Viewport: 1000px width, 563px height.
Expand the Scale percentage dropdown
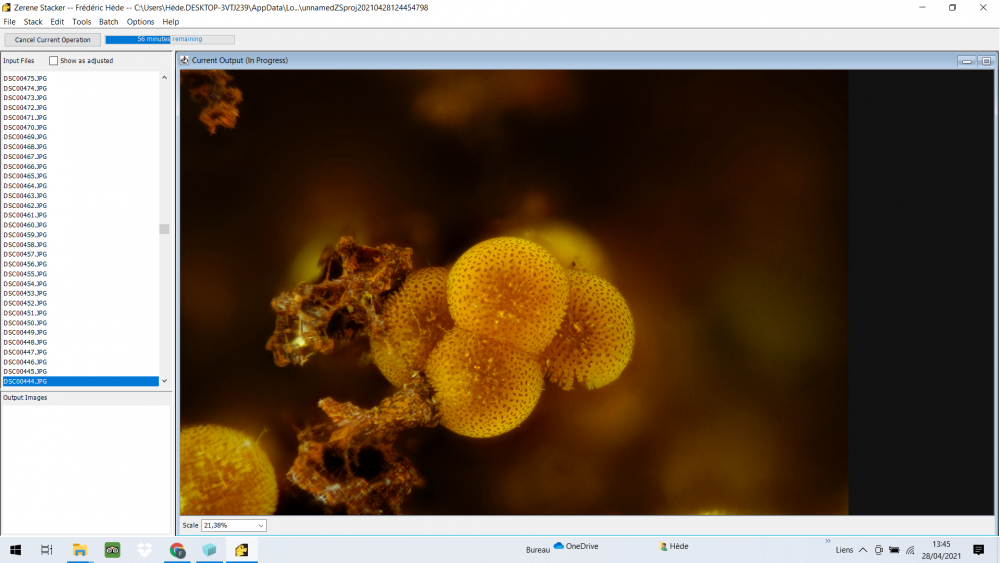click(261, 525)
